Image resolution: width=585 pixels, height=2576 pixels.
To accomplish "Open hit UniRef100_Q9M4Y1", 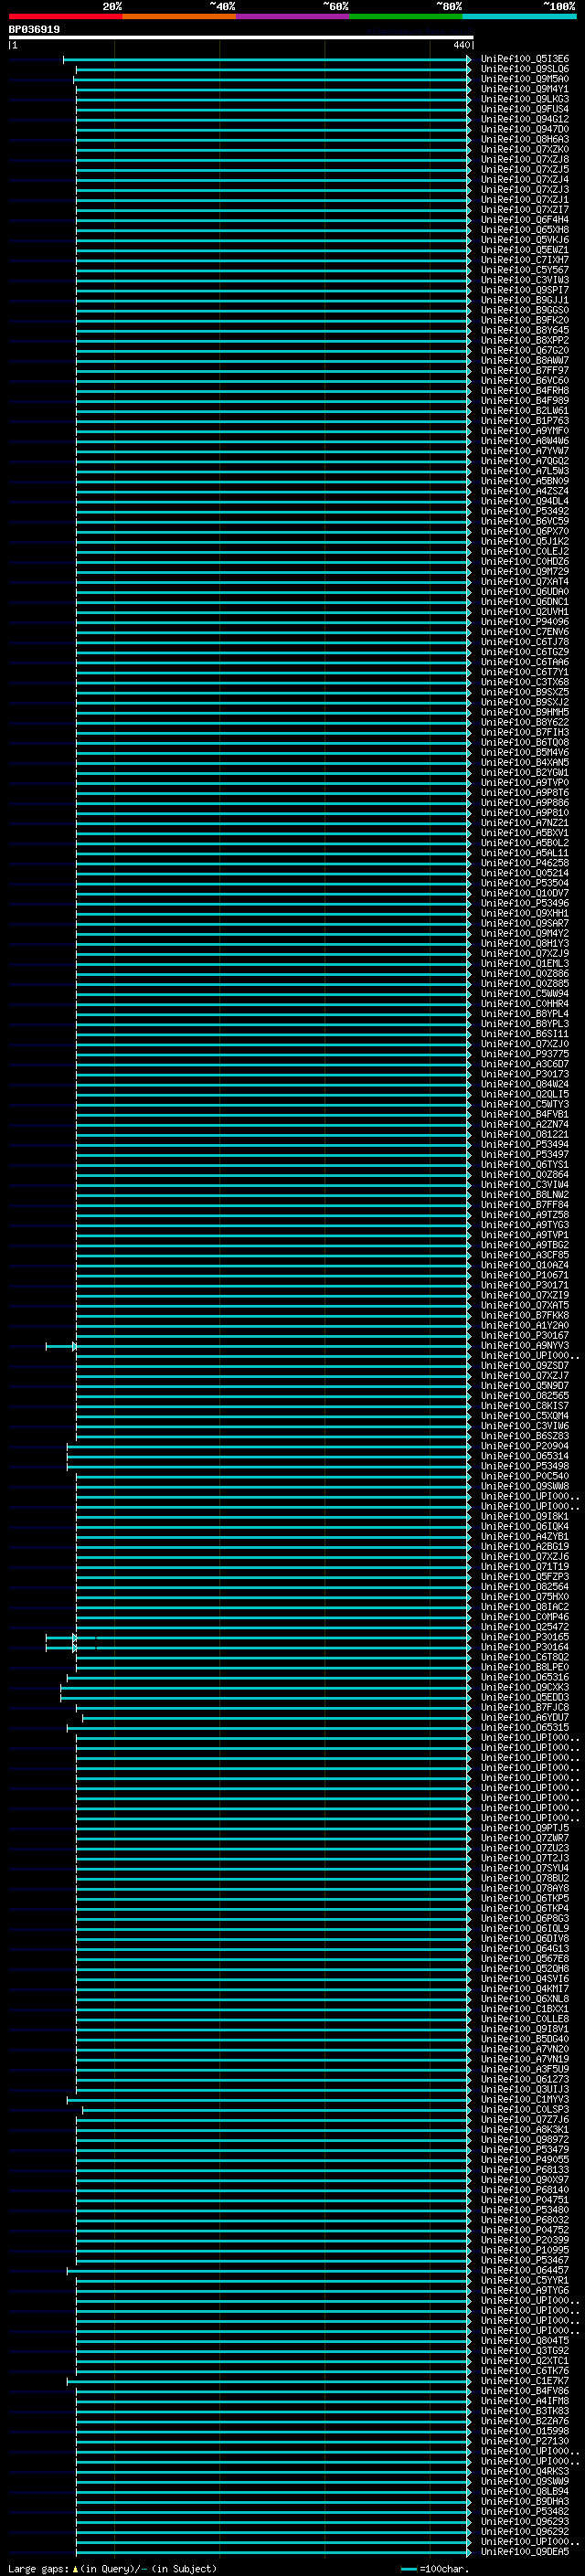I will (525, 89).
